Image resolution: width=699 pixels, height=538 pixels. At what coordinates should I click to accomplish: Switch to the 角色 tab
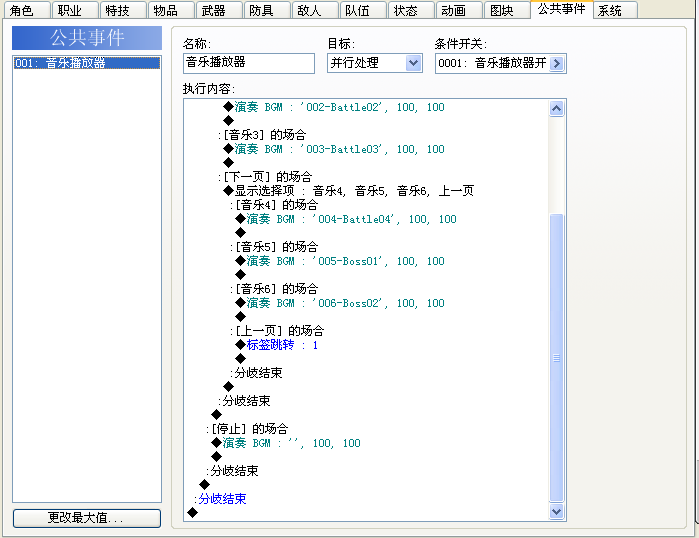point(27,10)
